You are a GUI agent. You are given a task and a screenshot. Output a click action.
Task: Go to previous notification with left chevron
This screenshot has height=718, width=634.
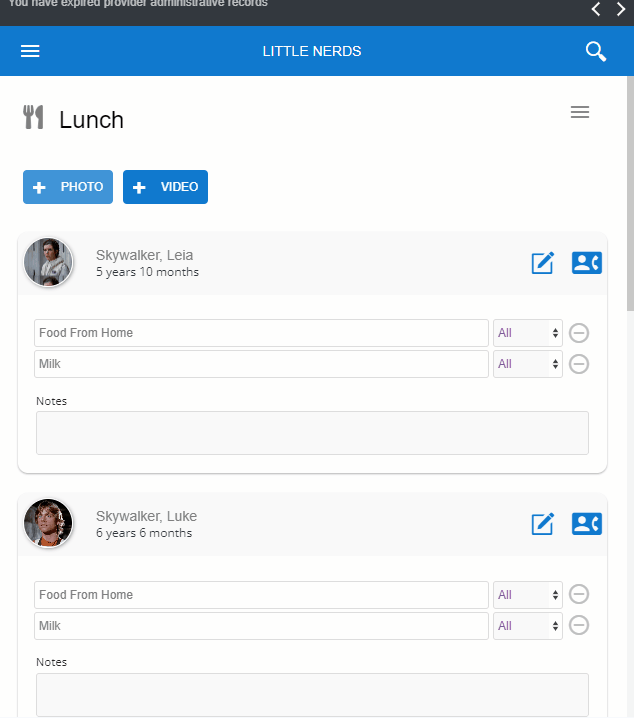[596, 9]
